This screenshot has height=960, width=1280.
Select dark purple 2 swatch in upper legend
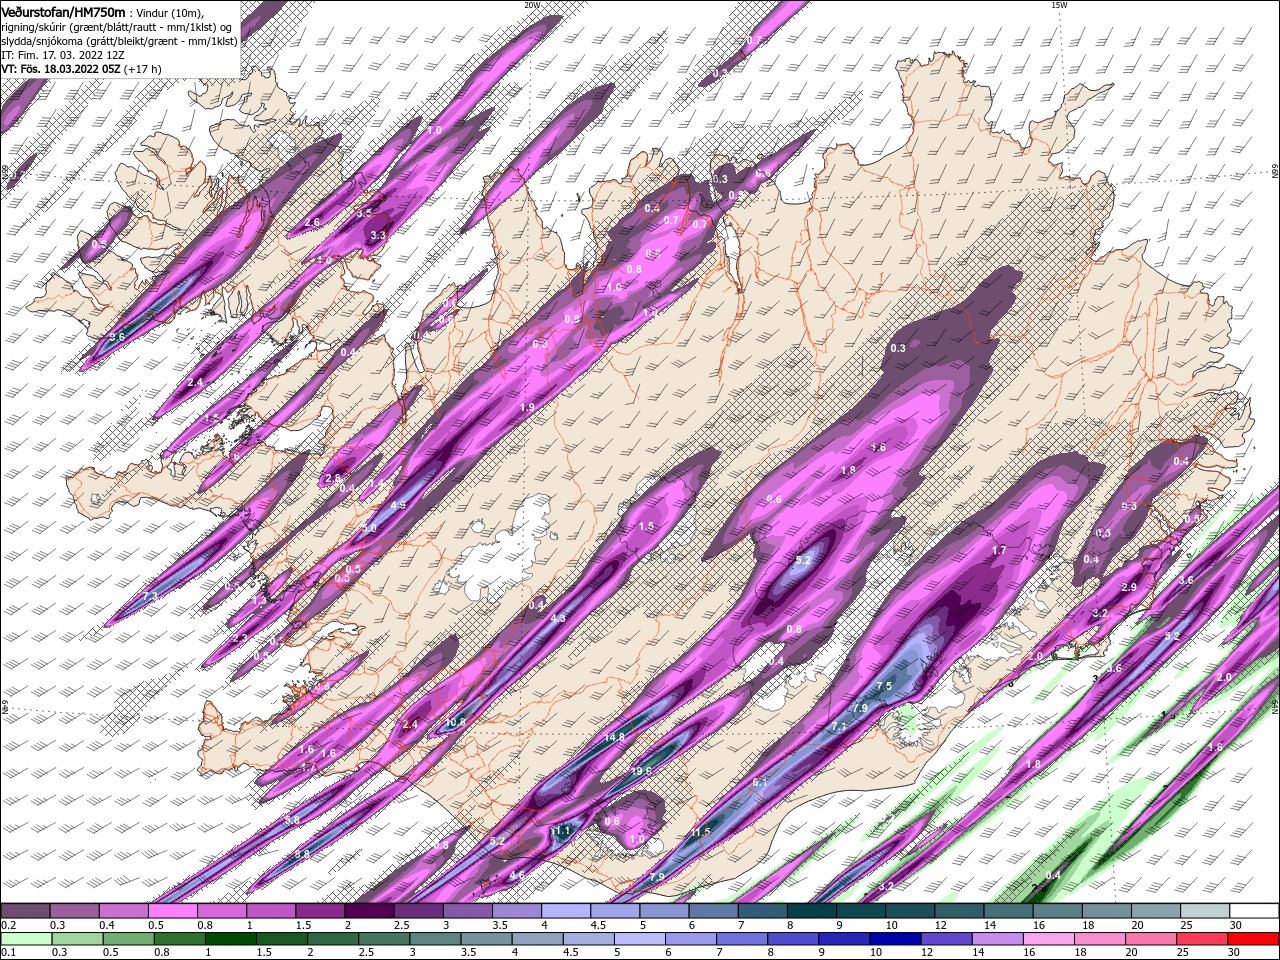[x=369, y=911]
